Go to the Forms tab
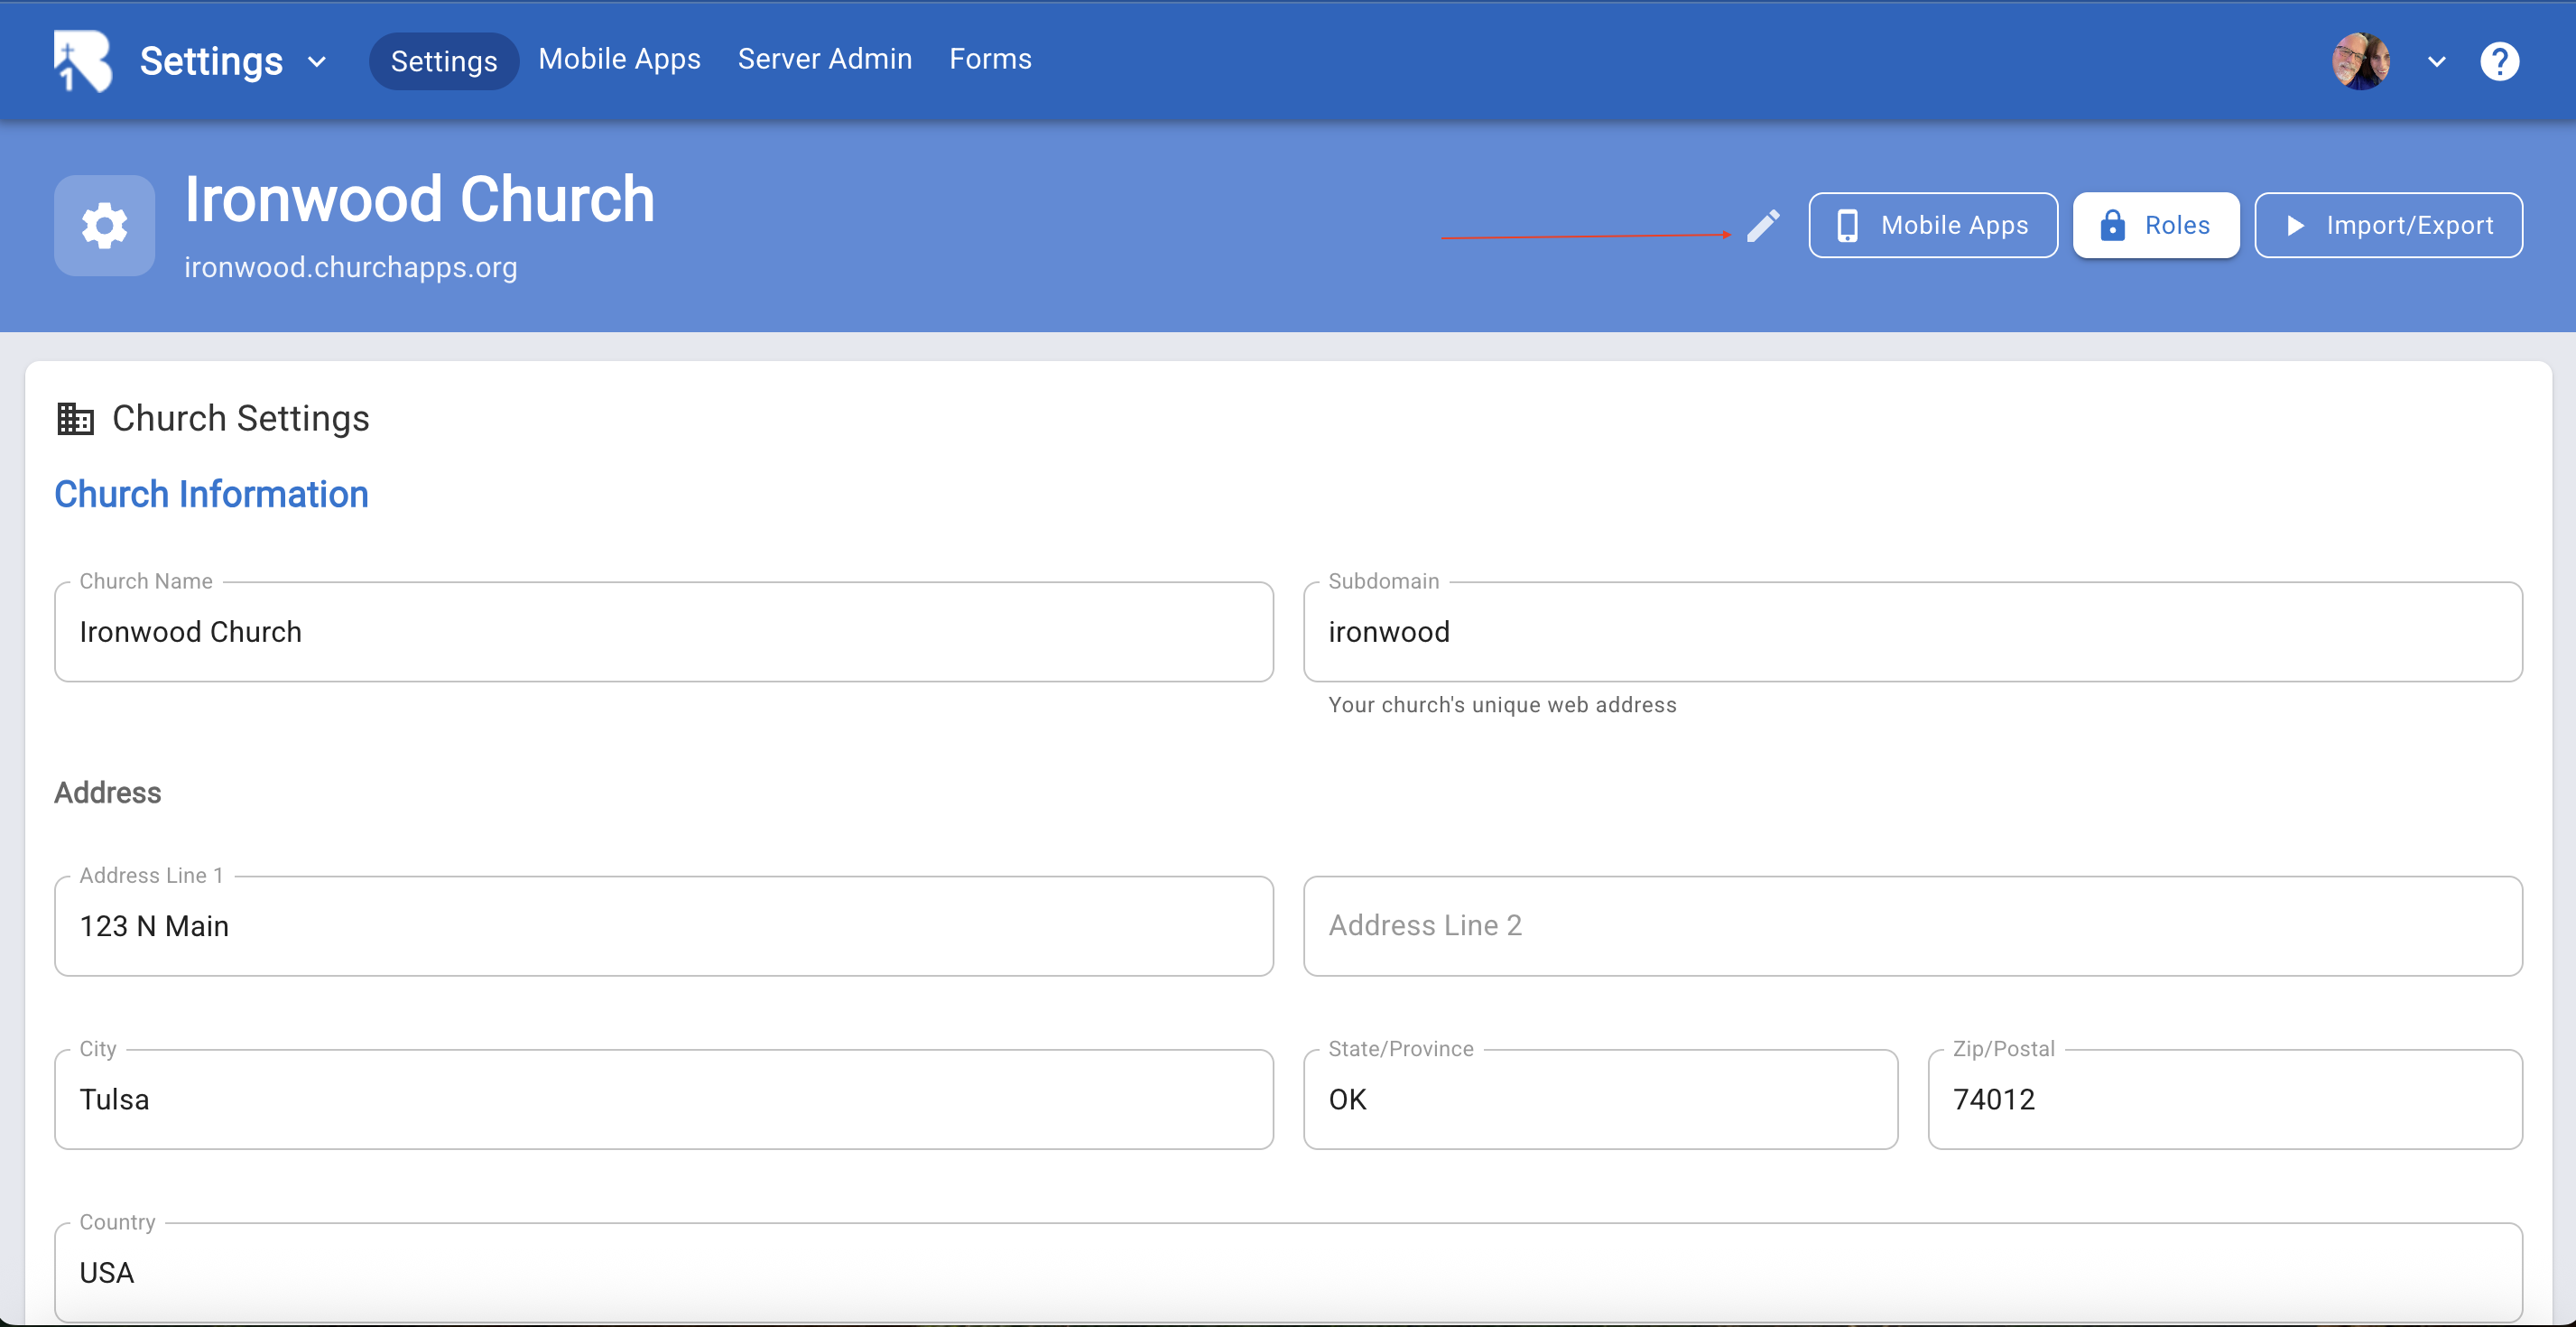This screenshot has width=2576, height=1327. coord(989,59)
